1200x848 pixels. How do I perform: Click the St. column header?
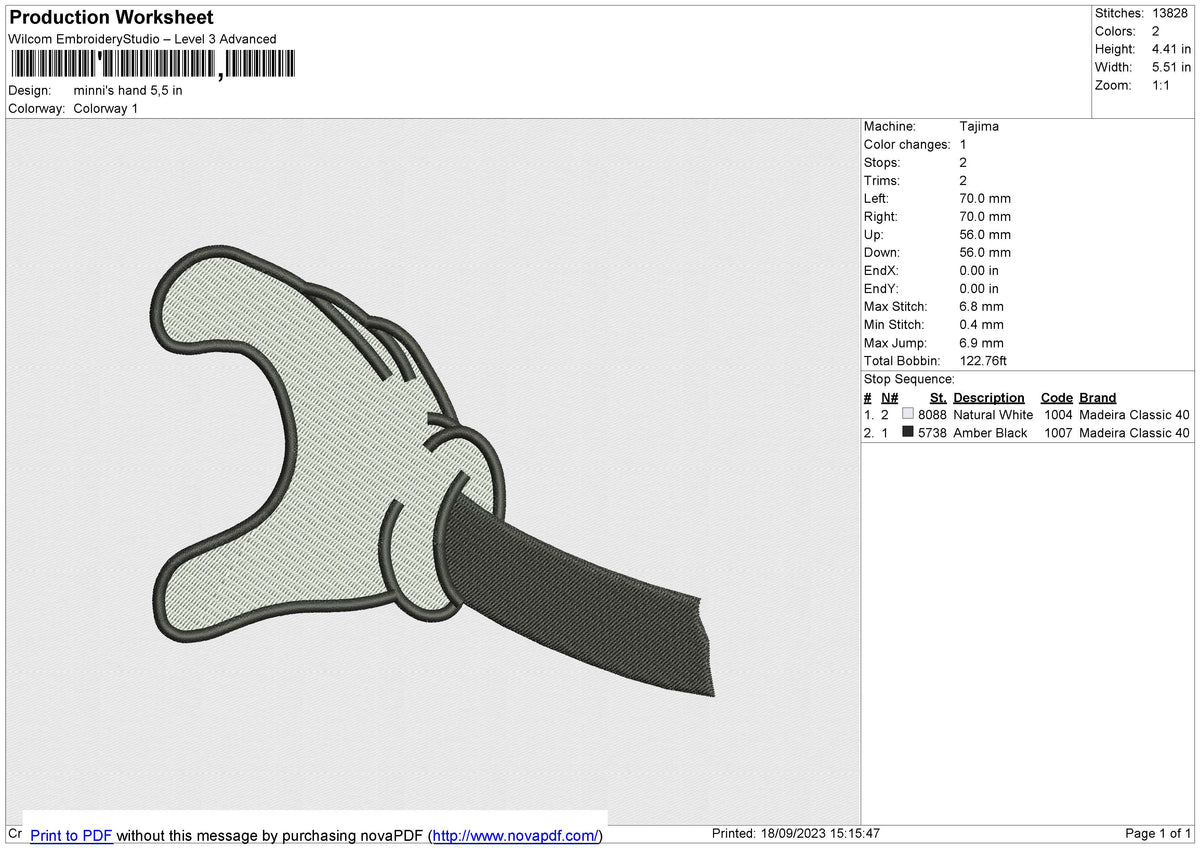tap(938, 397)
